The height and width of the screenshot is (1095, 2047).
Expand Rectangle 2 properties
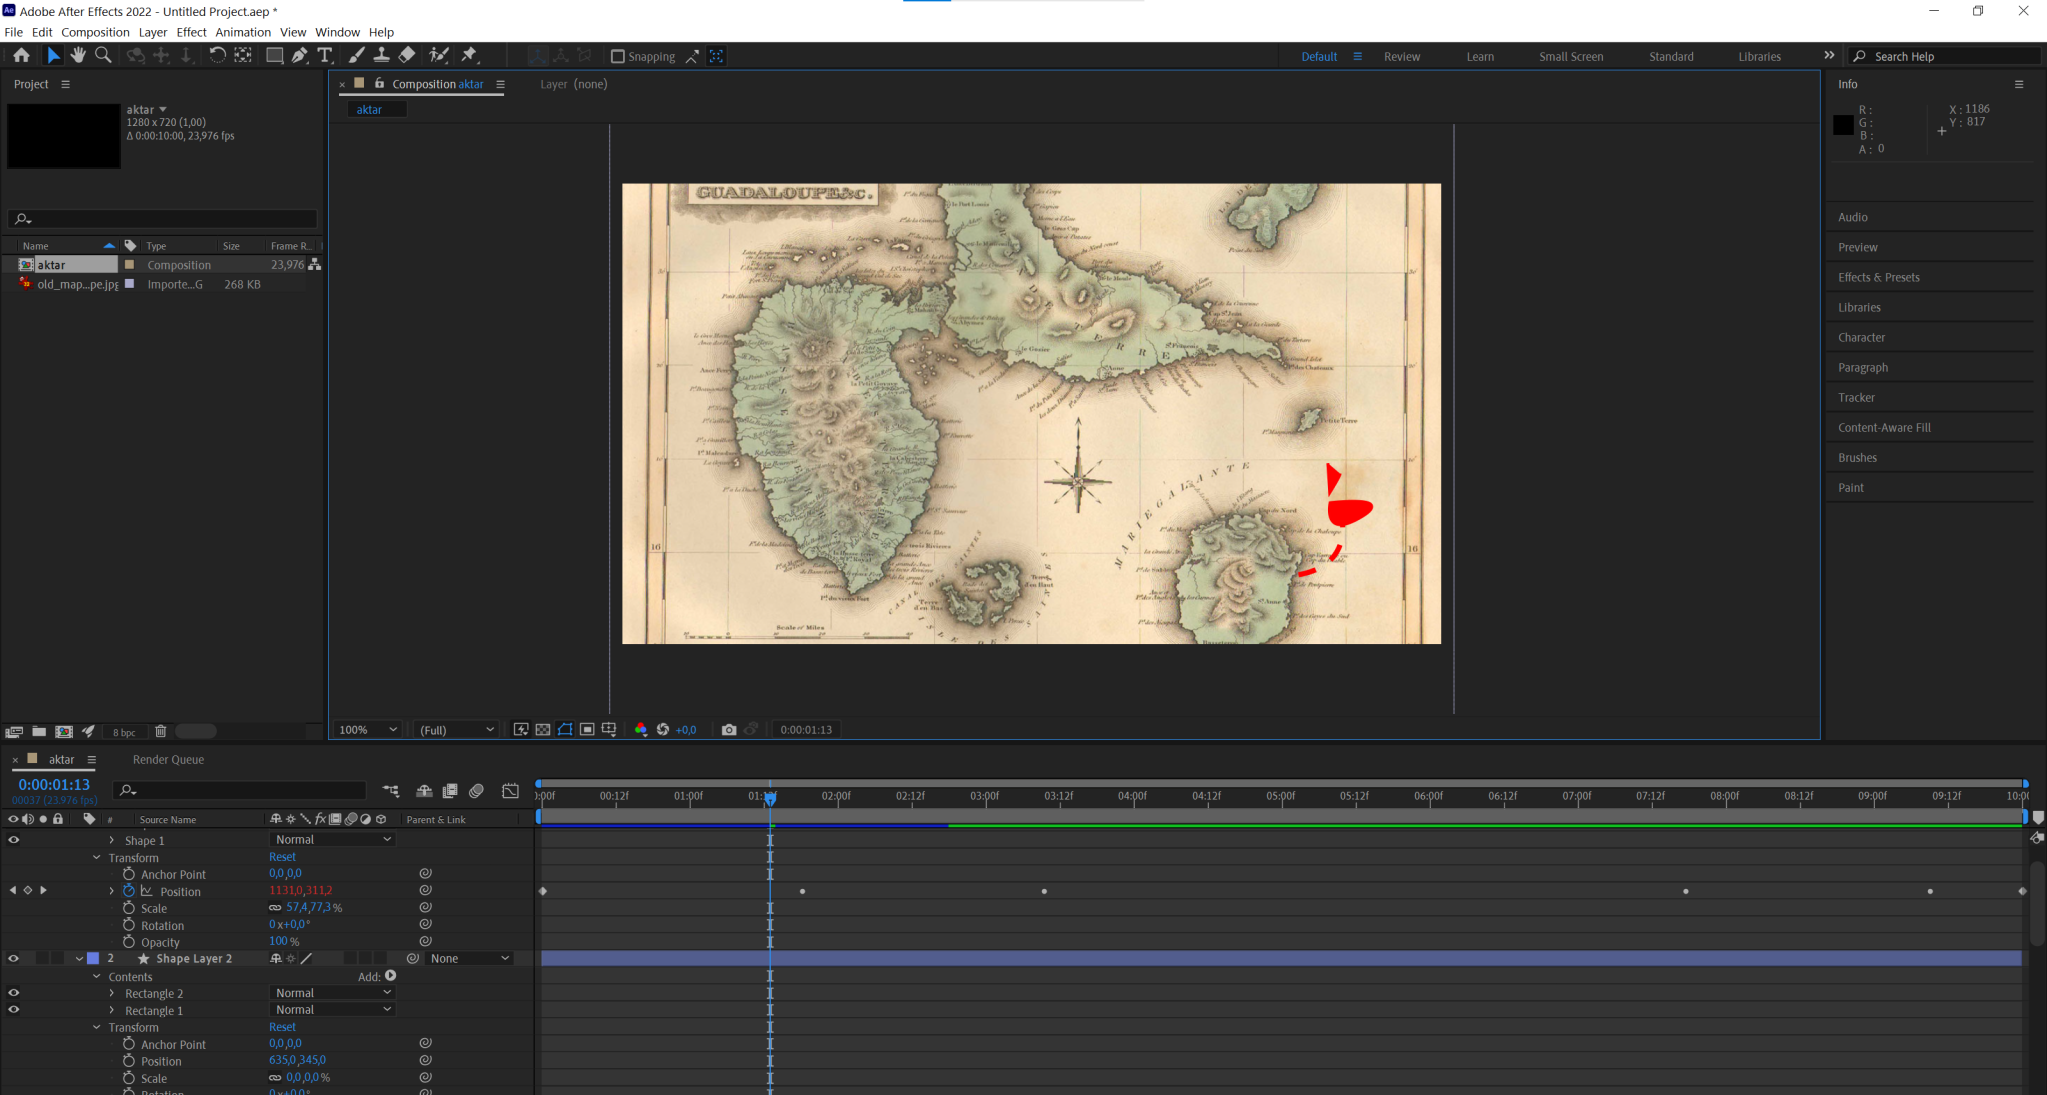click(111, 993)
